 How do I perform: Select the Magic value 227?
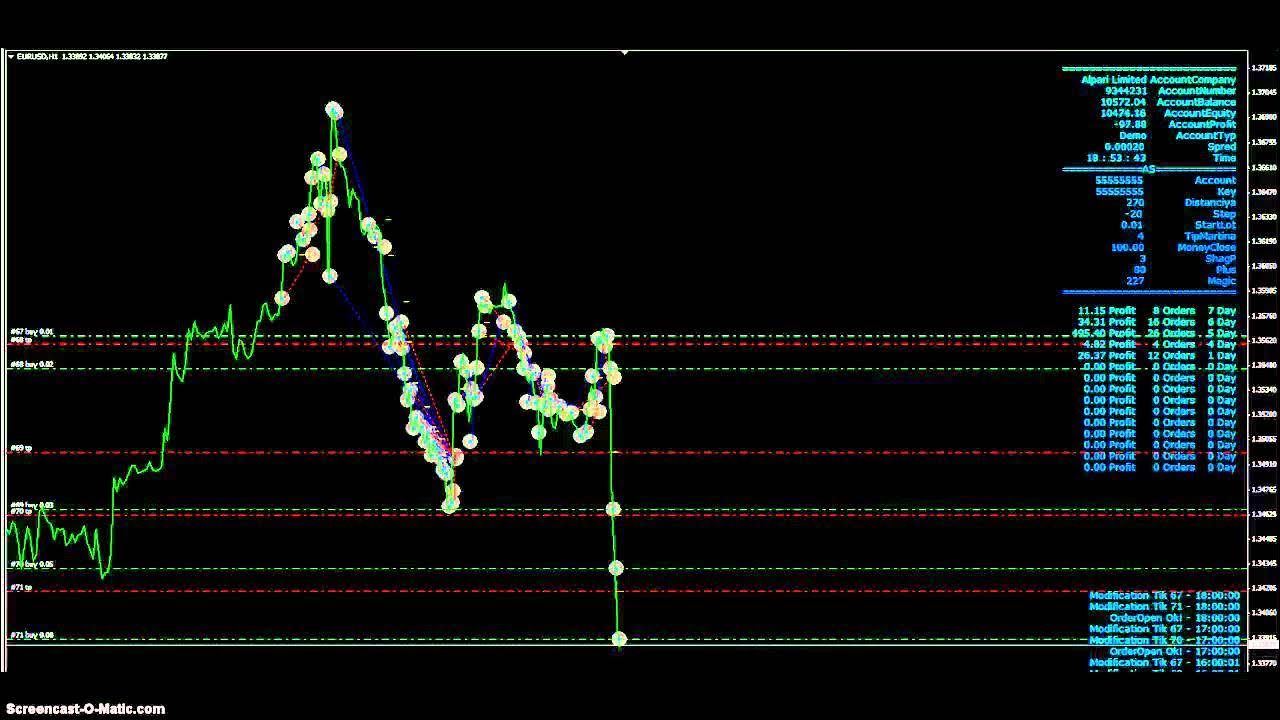[x=1134, y=281]
